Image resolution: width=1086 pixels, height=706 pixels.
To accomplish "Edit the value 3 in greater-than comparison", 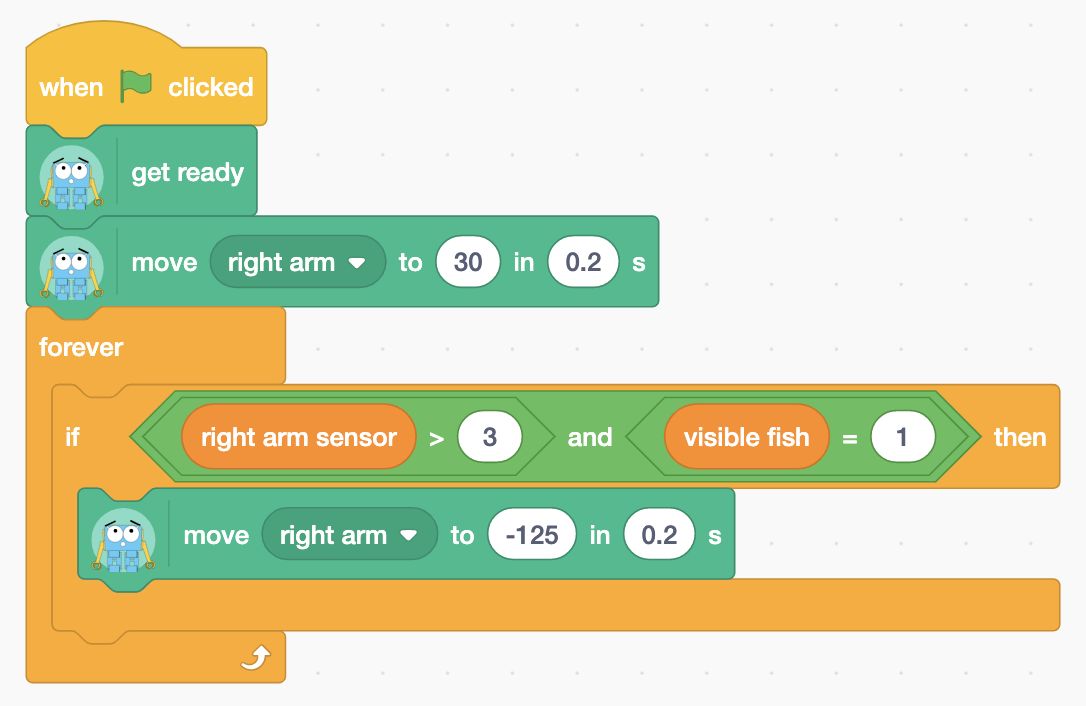I will click(490, 437).
